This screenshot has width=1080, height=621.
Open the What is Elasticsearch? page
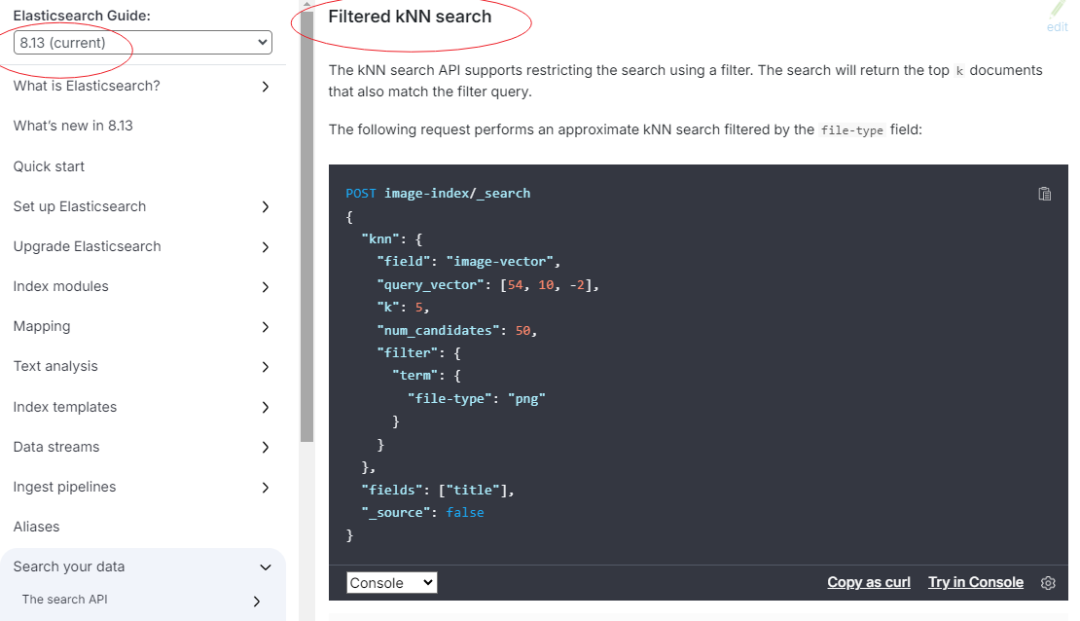tap(86, 86)
